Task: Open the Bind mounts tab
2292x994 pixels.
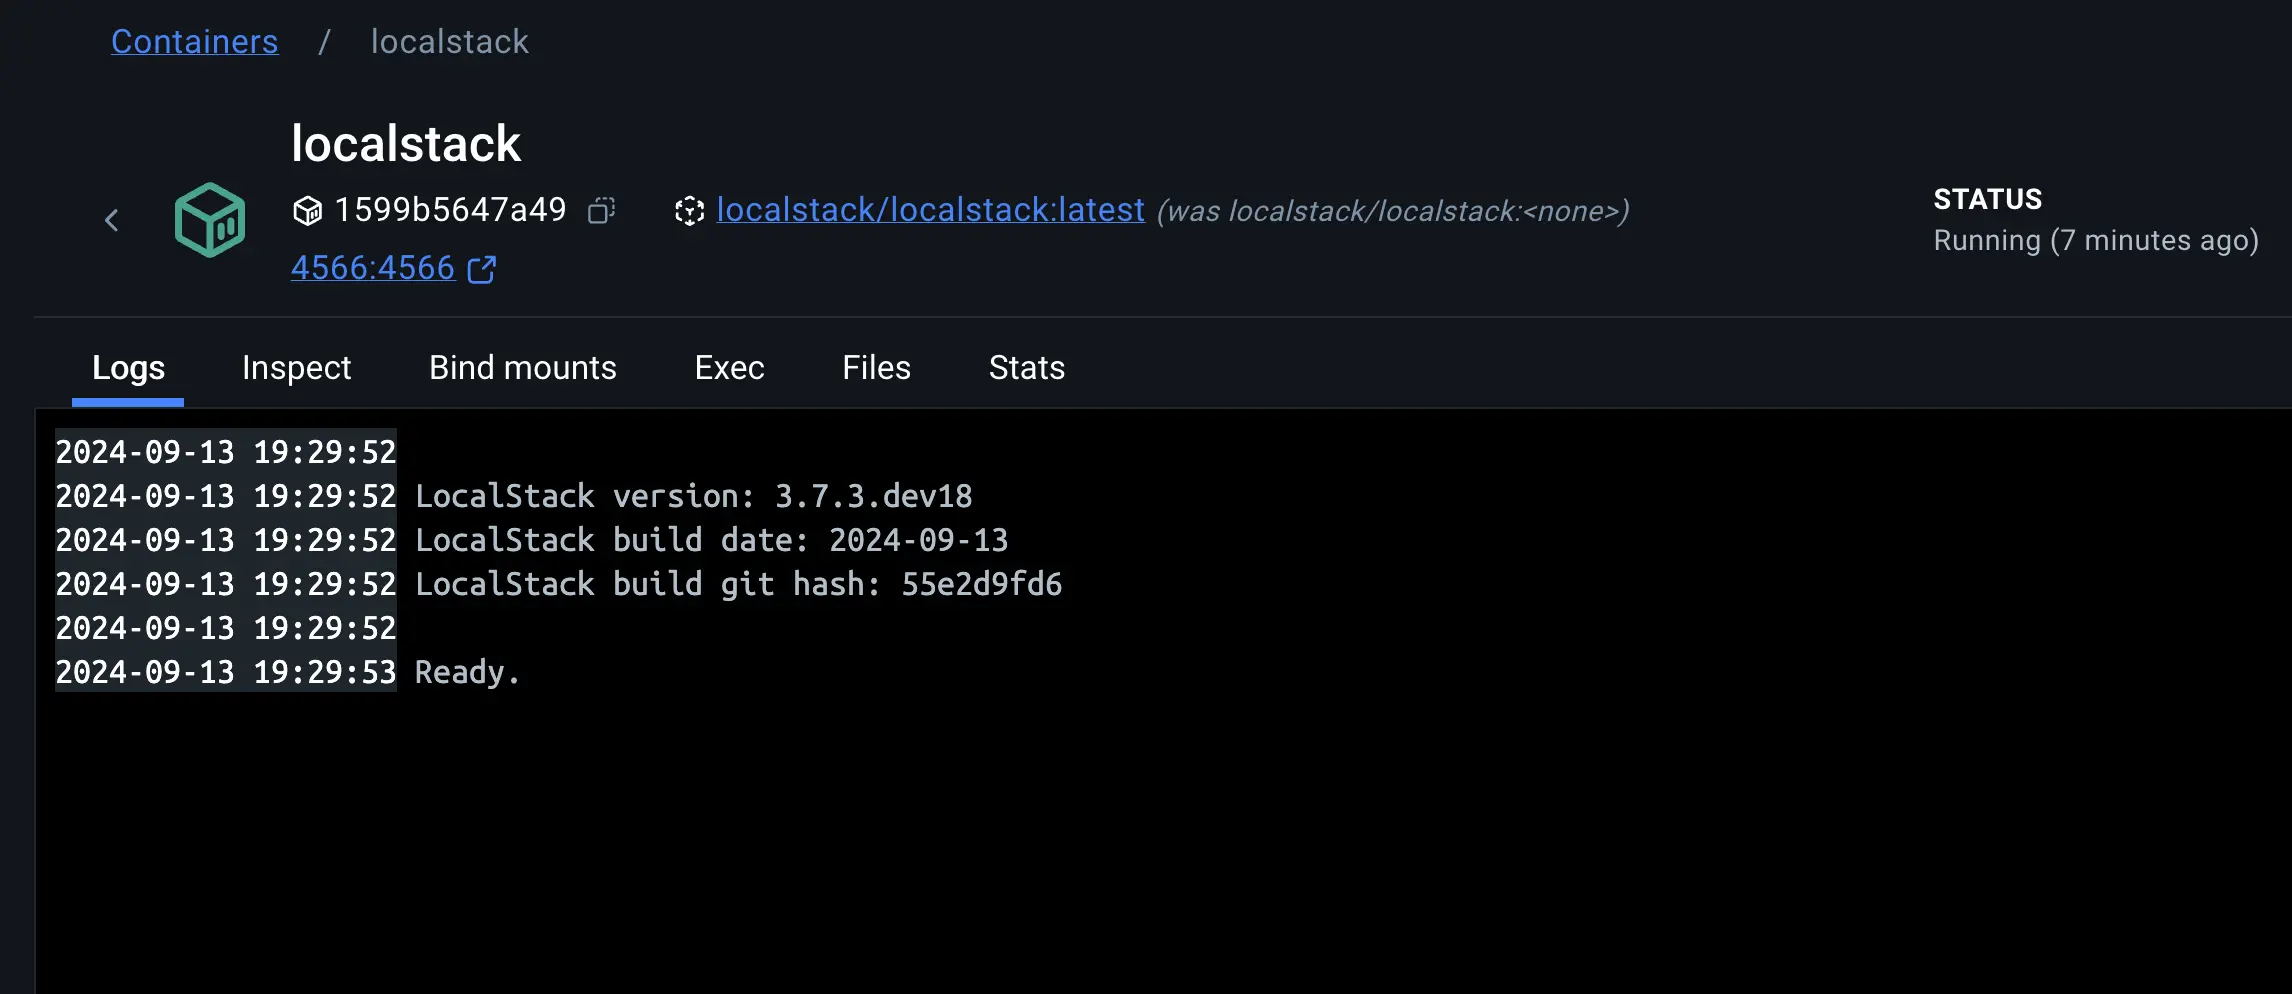Action: [x=521, y=368]
